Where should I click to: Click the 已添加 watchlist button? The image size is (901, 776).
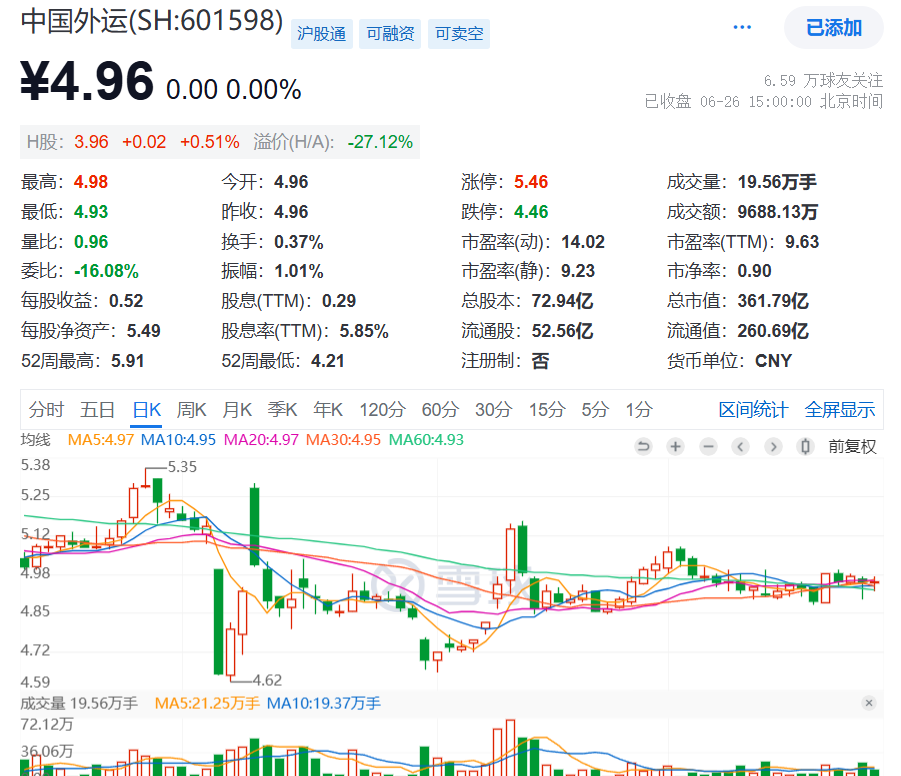[x=834, y=28]
